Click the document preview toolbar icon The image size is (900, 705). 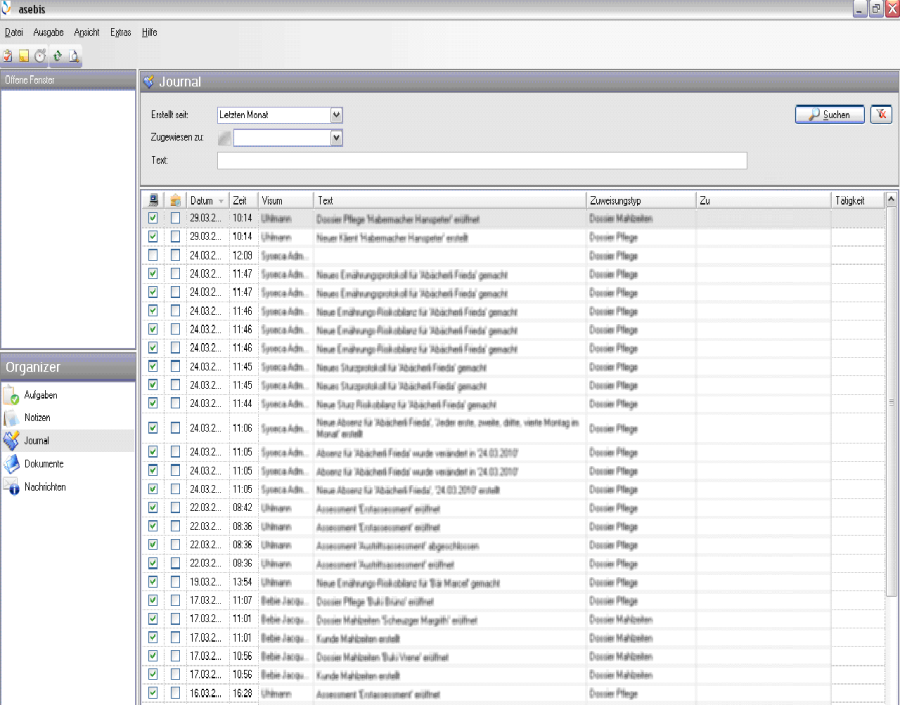pyautogui.click(x=74, y=56)
